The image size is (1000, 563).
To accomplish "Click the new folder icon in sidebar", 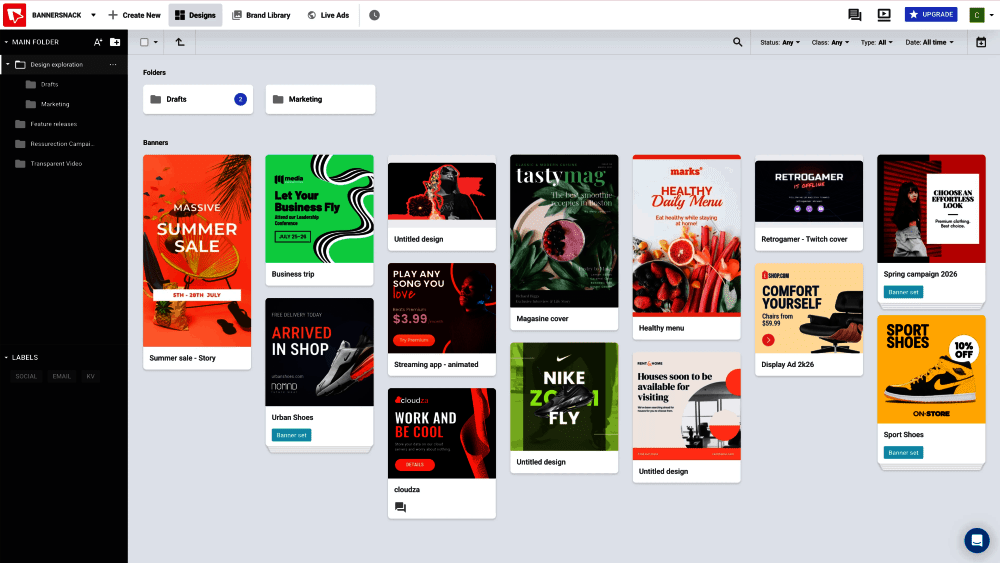I will (x=115, y=42).
